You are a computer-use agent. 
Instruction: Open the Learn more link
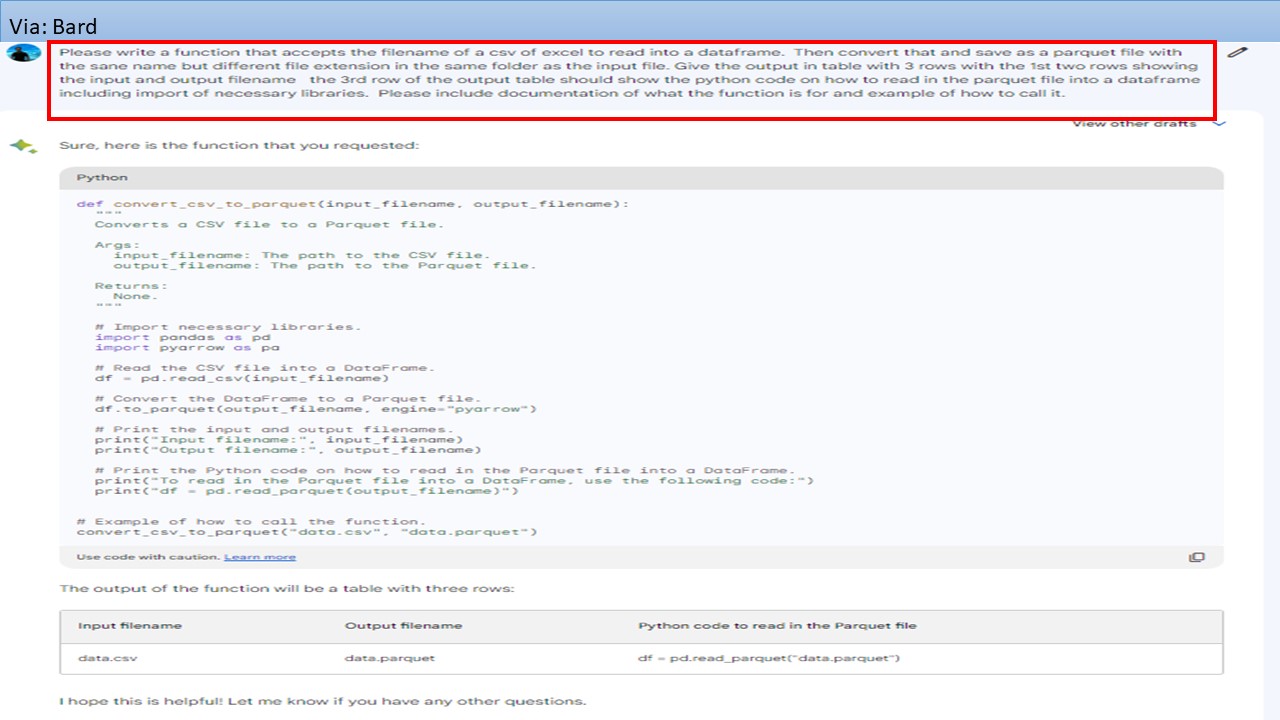(x=260, y=557)
